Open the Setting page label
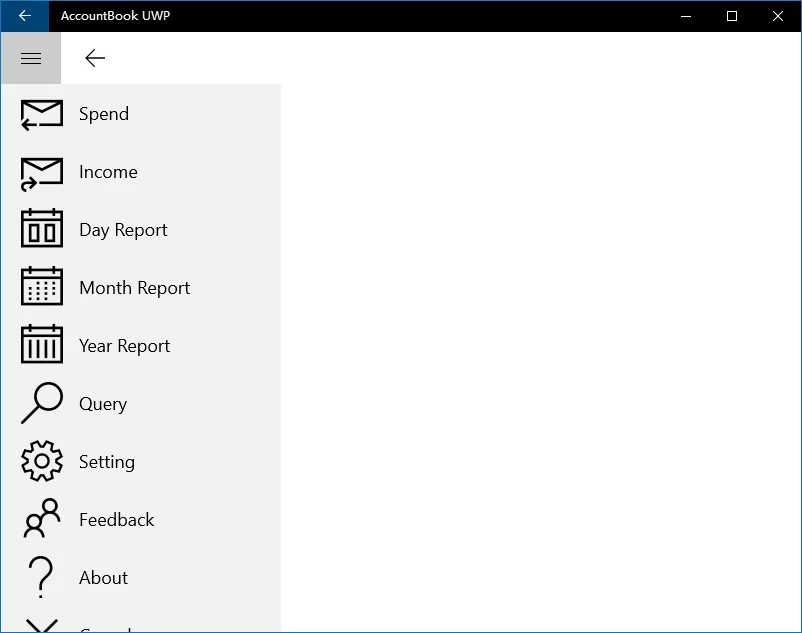Viewport: 802px width, 633px height. point(107,462)
